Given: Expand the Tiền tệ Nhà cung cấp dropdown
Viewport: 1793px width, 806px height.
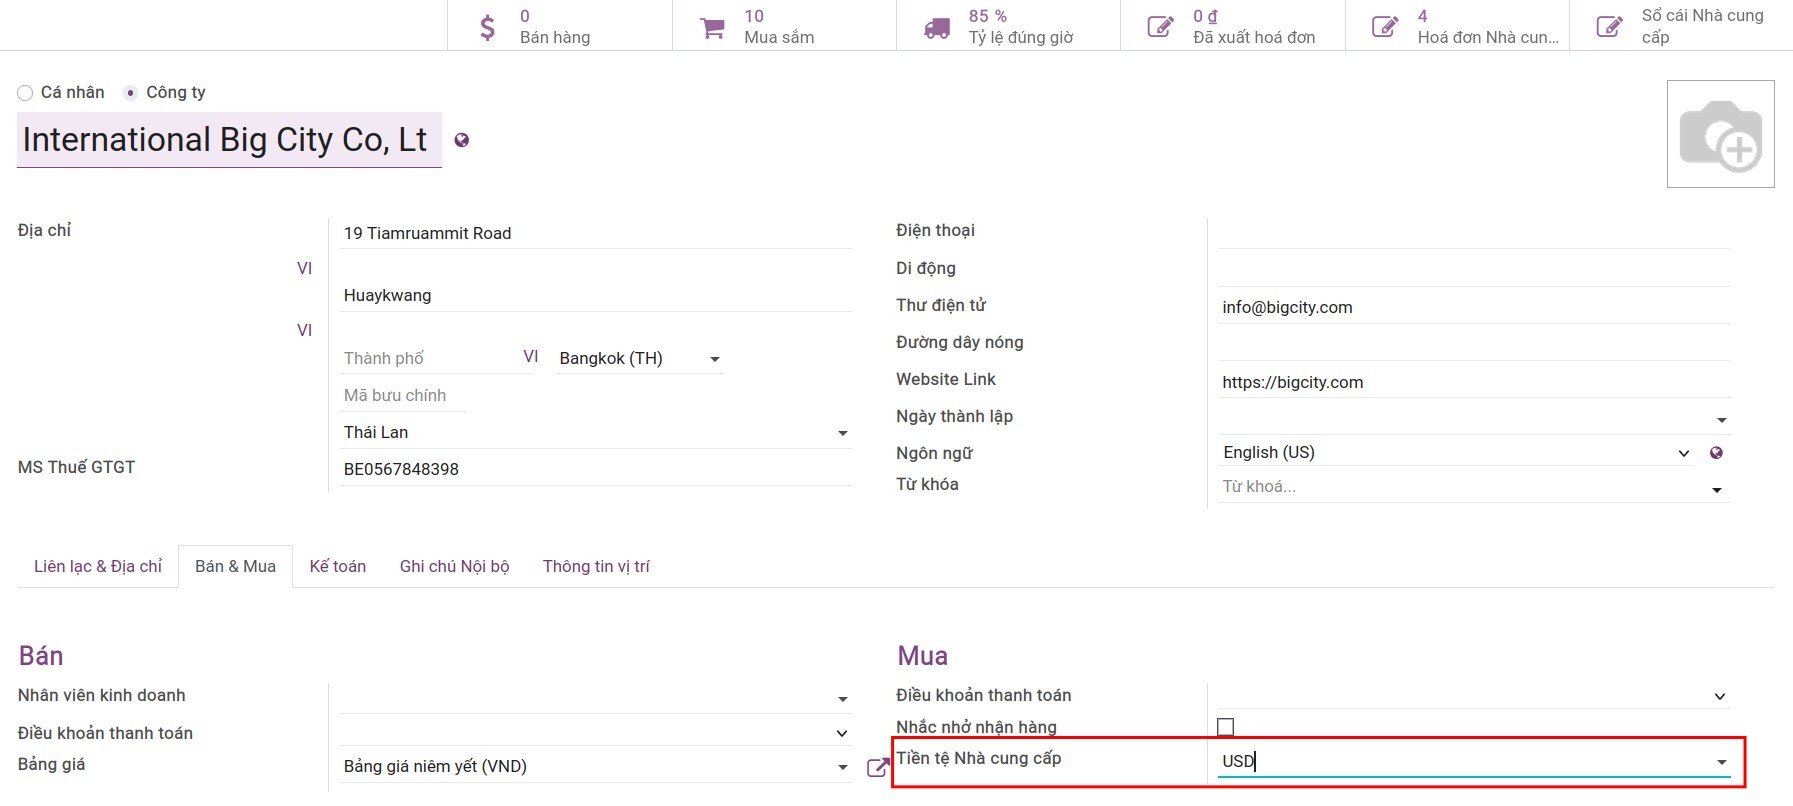Looking at the screenshot, I should [1721, 762].
